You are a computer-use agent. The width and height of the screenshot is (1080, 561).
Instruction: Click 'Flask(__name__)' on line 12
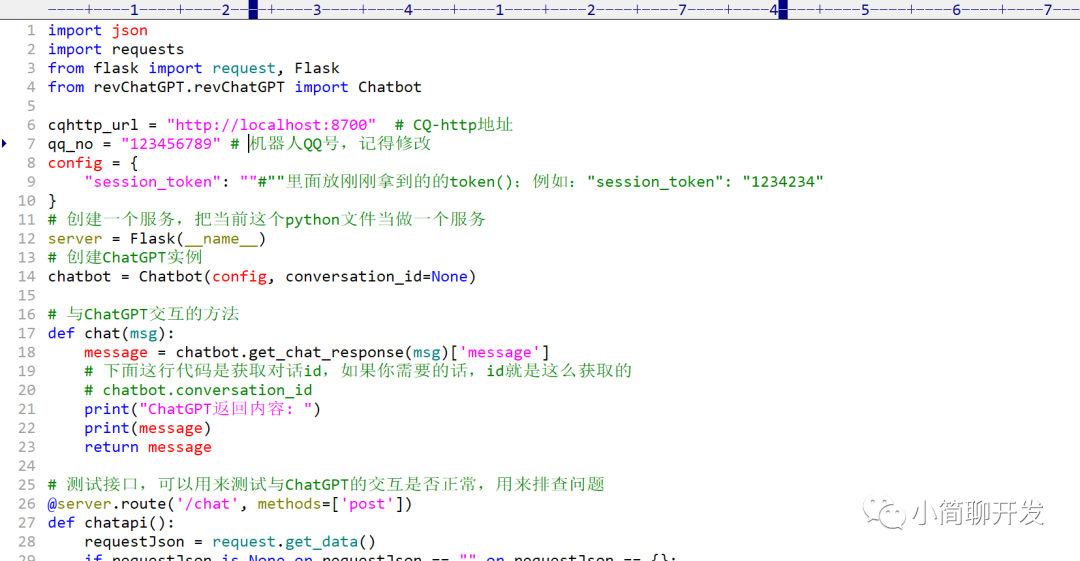coord(198,238)
